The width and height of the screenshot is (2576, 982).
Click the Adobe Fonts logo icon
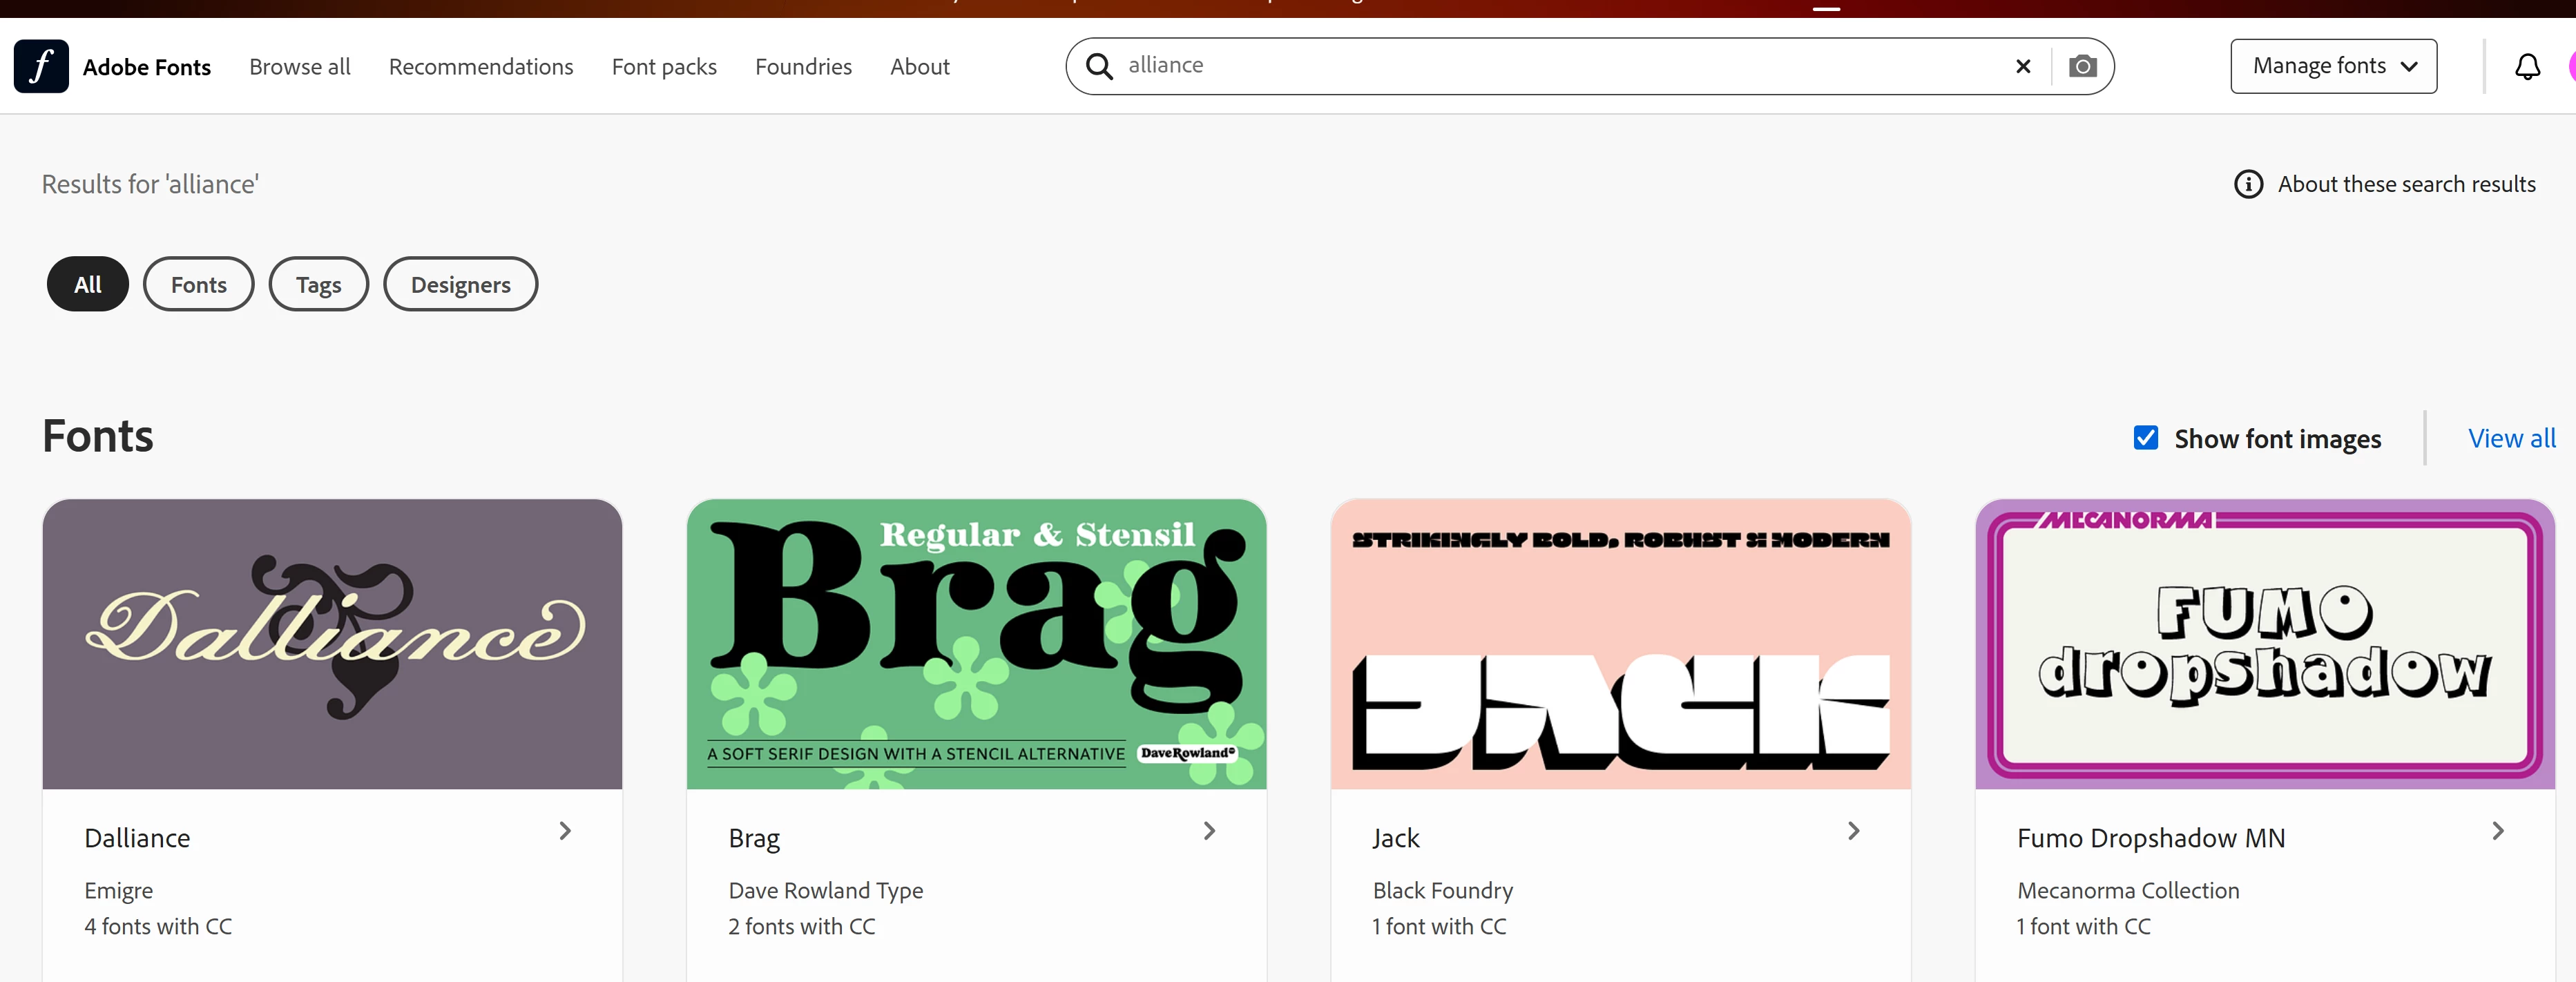[x=41, y=66]
